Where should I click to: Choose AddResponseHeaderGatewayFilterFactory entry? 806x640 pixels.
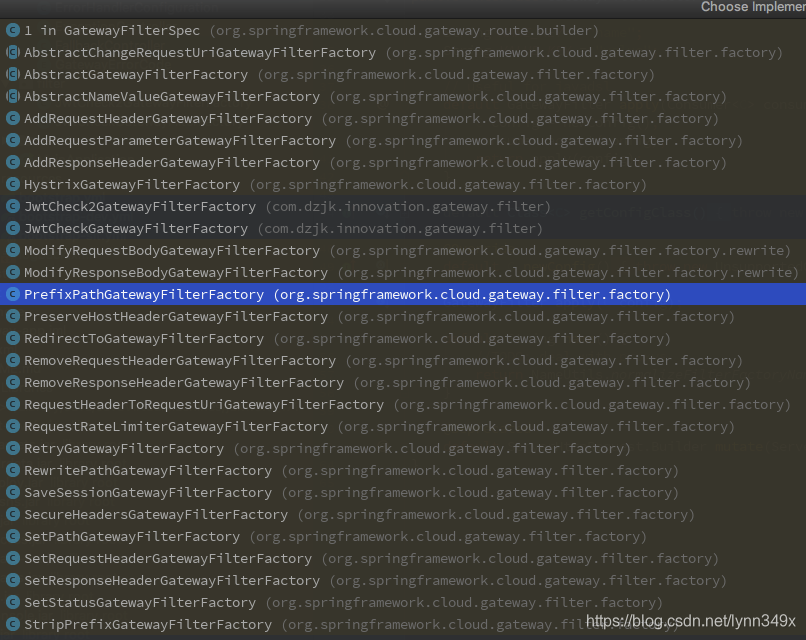click(403, 162)
